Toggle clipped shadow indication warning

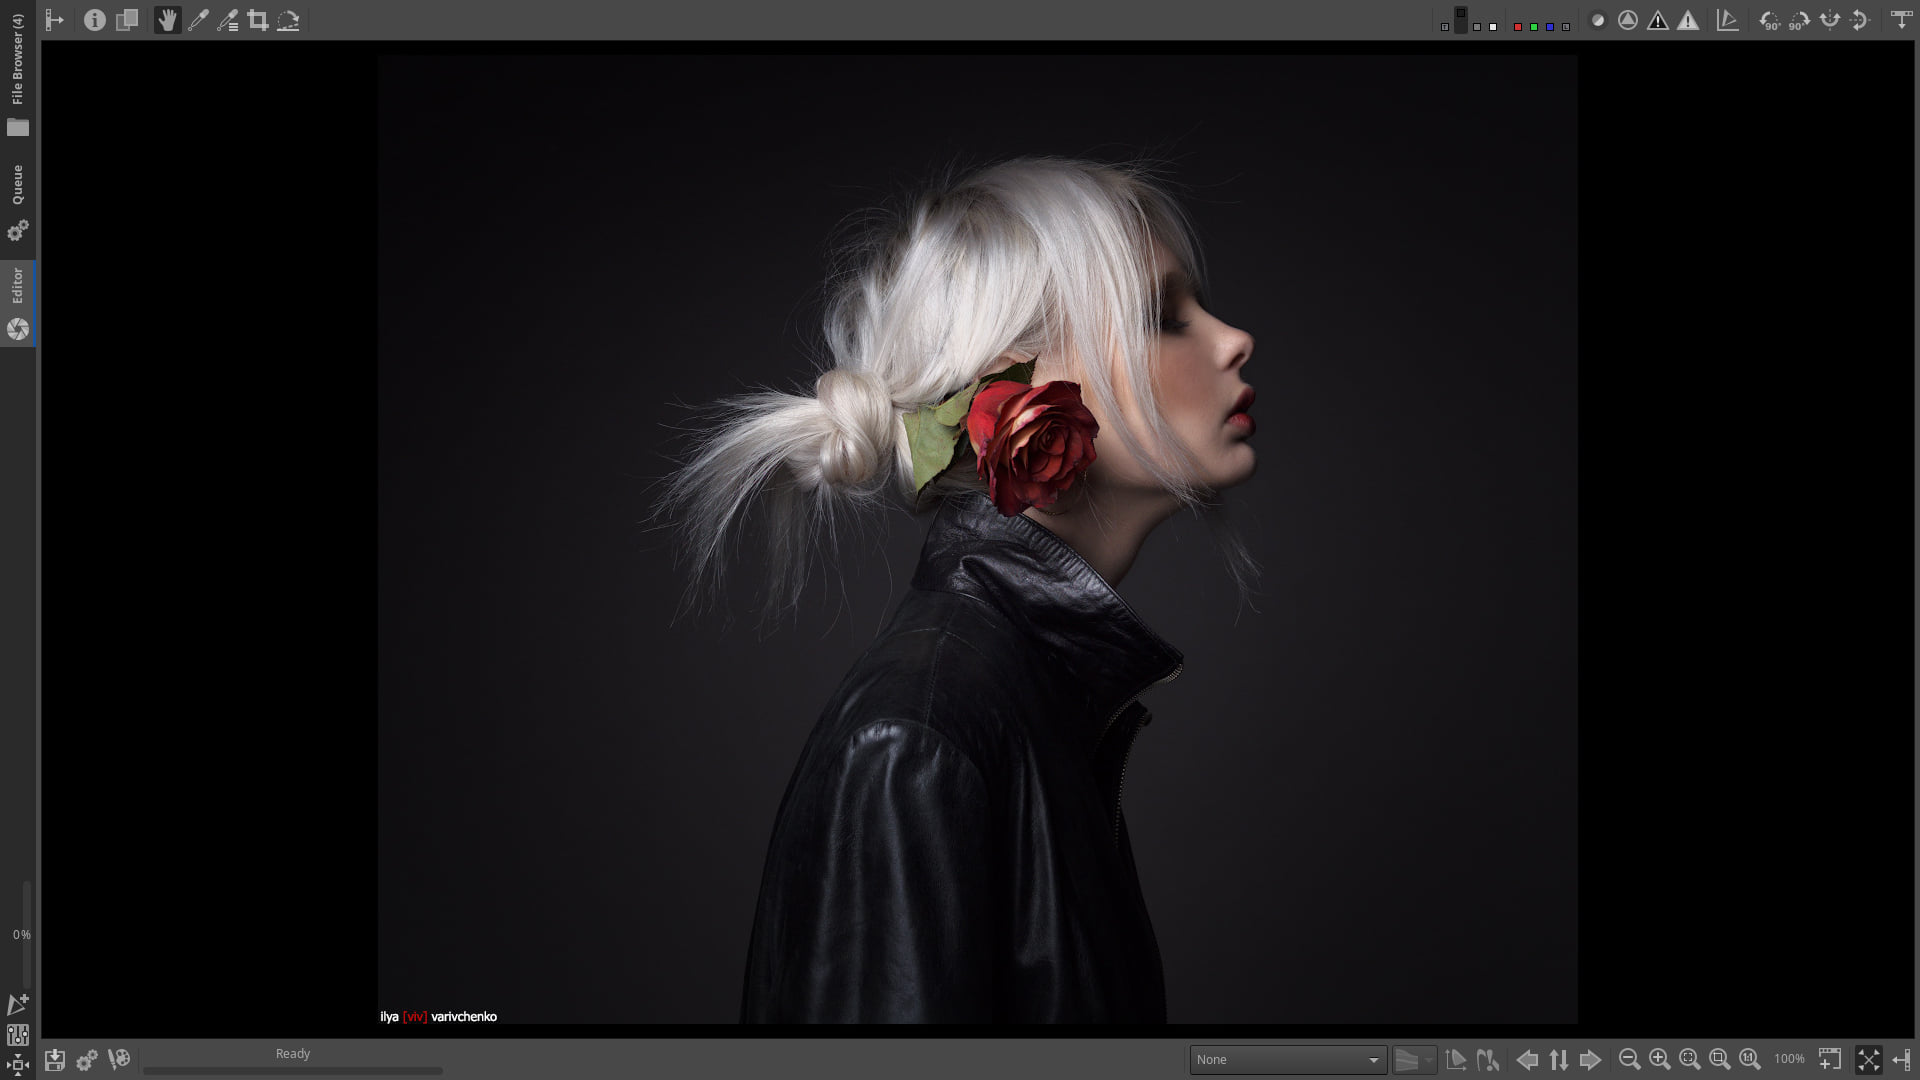tap(1658, 20)
